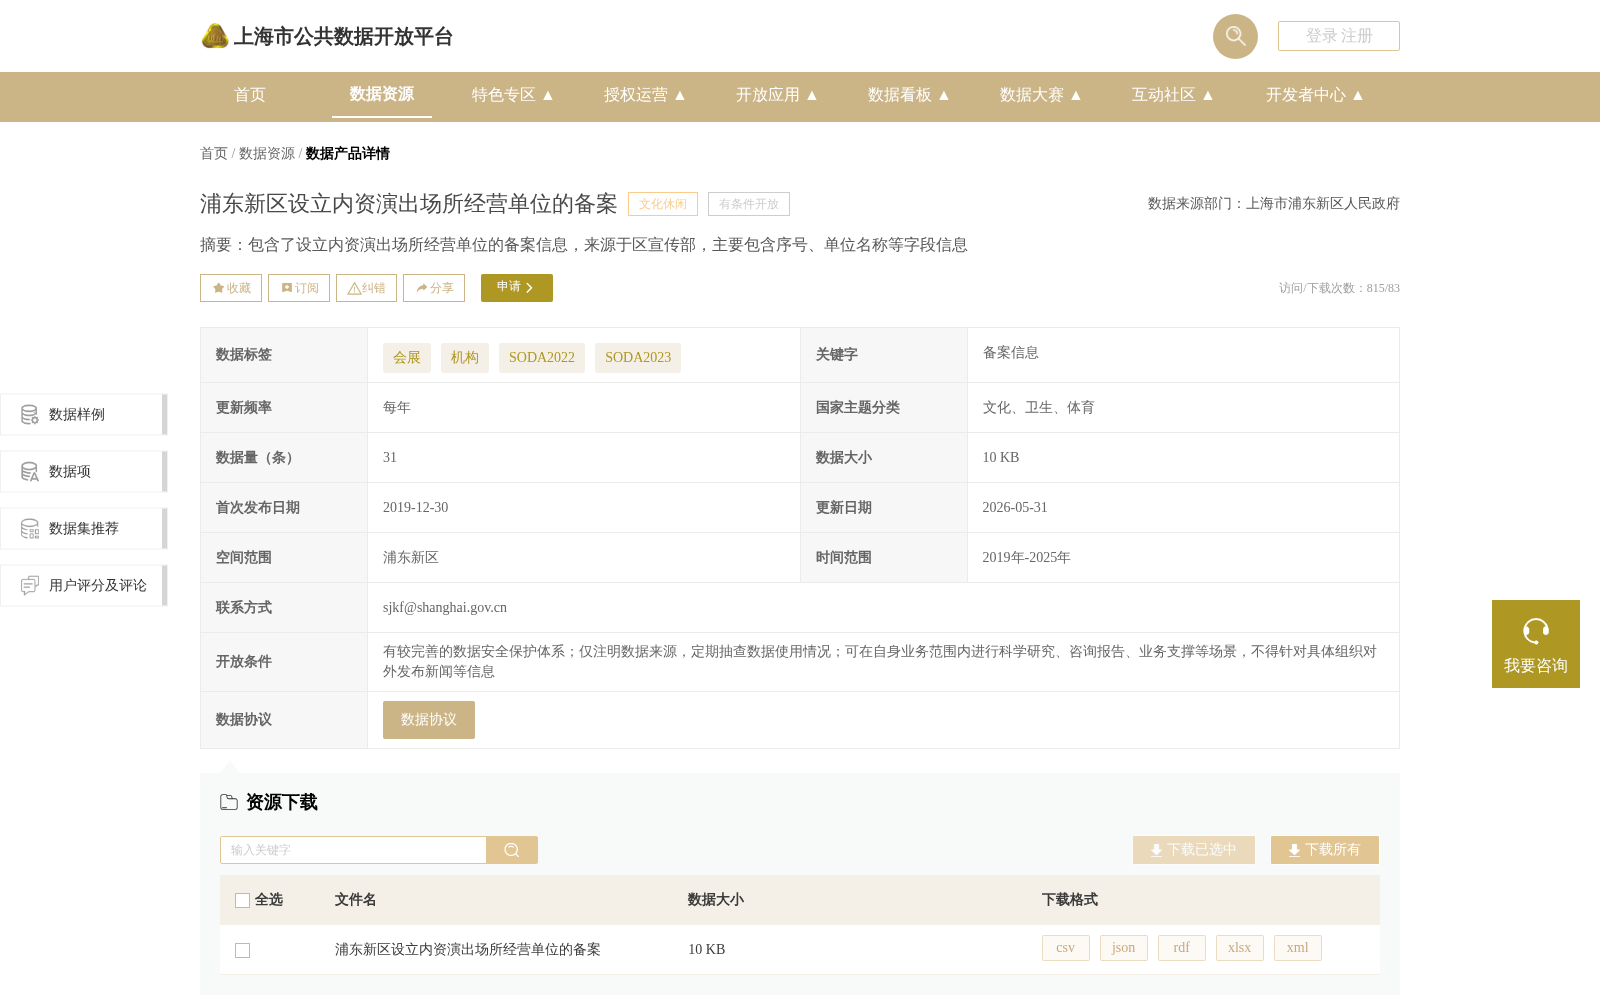Open the 数据协议 button
This screenshot has width=1600, height=1000.
[x=429, y=720]
